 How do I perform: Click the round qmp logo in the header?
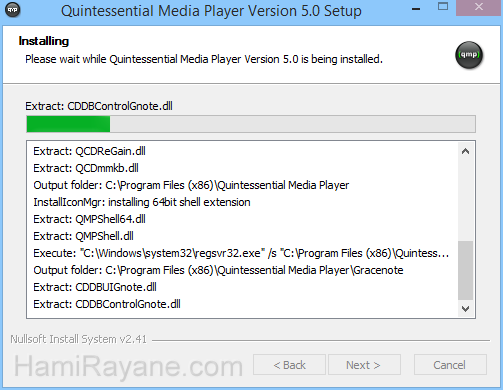pos(469,55)
